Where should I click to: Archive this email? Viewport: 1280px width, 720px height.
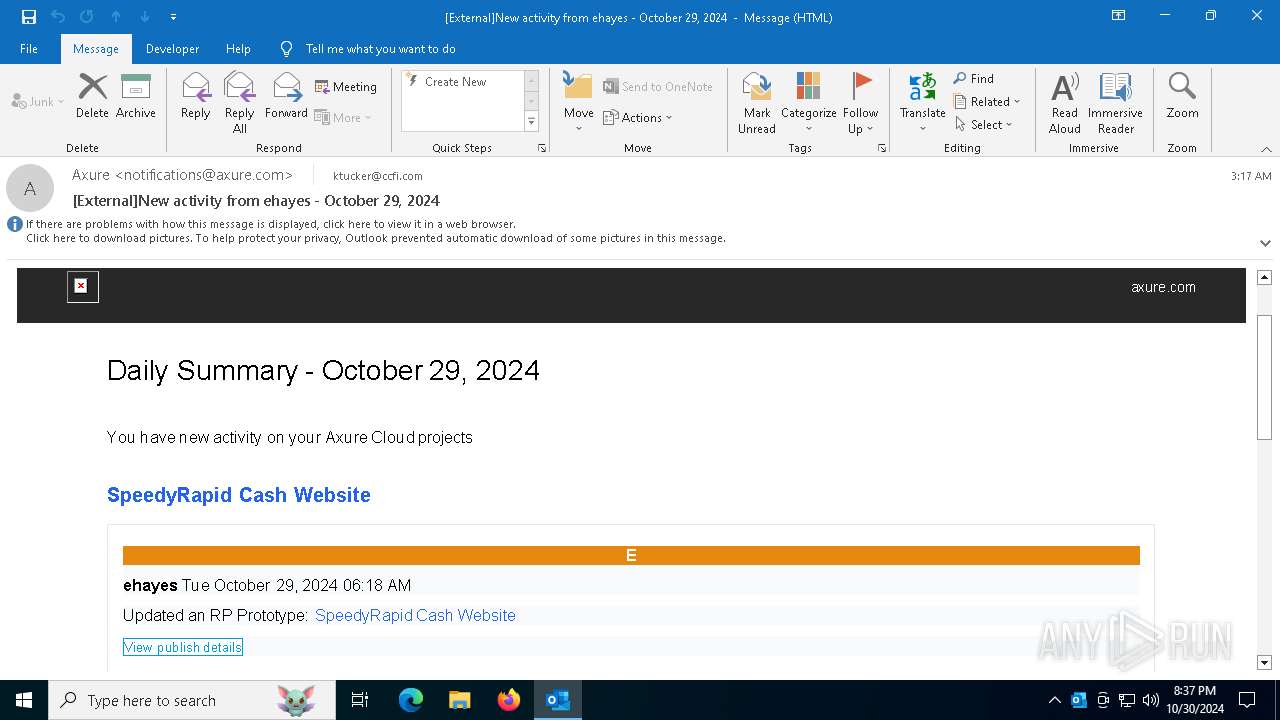(136, 96)
